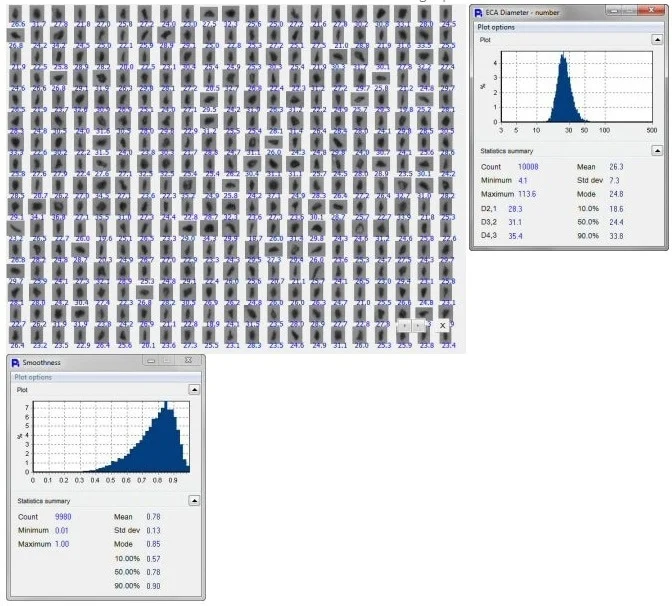This screenshot has height=606, width=672.
Task: Select the Count value 10008 in ECA Diameter
Action: coord(527,167)
